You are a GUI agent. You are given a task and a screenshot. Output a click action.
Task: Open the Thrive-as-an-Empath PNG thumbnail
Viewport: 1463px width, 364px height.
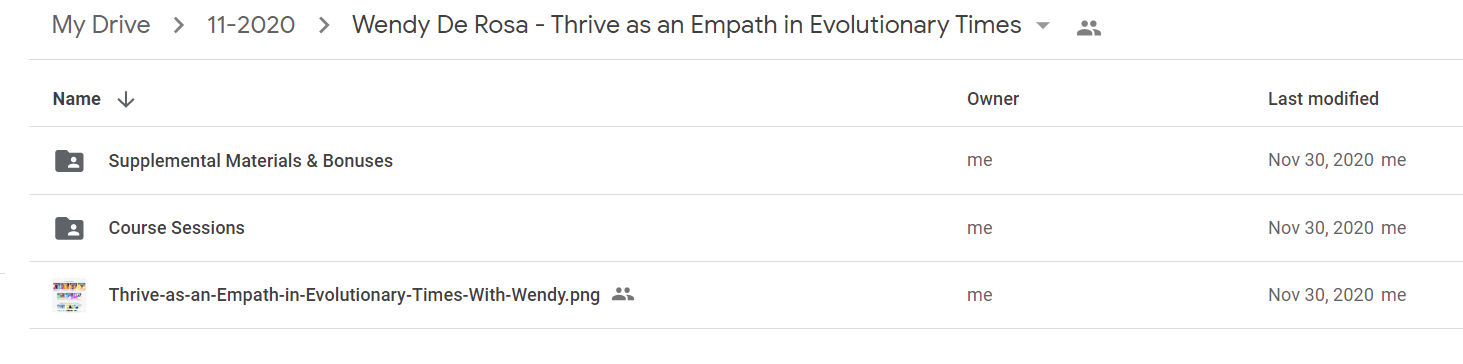click(x=69, y=295)
